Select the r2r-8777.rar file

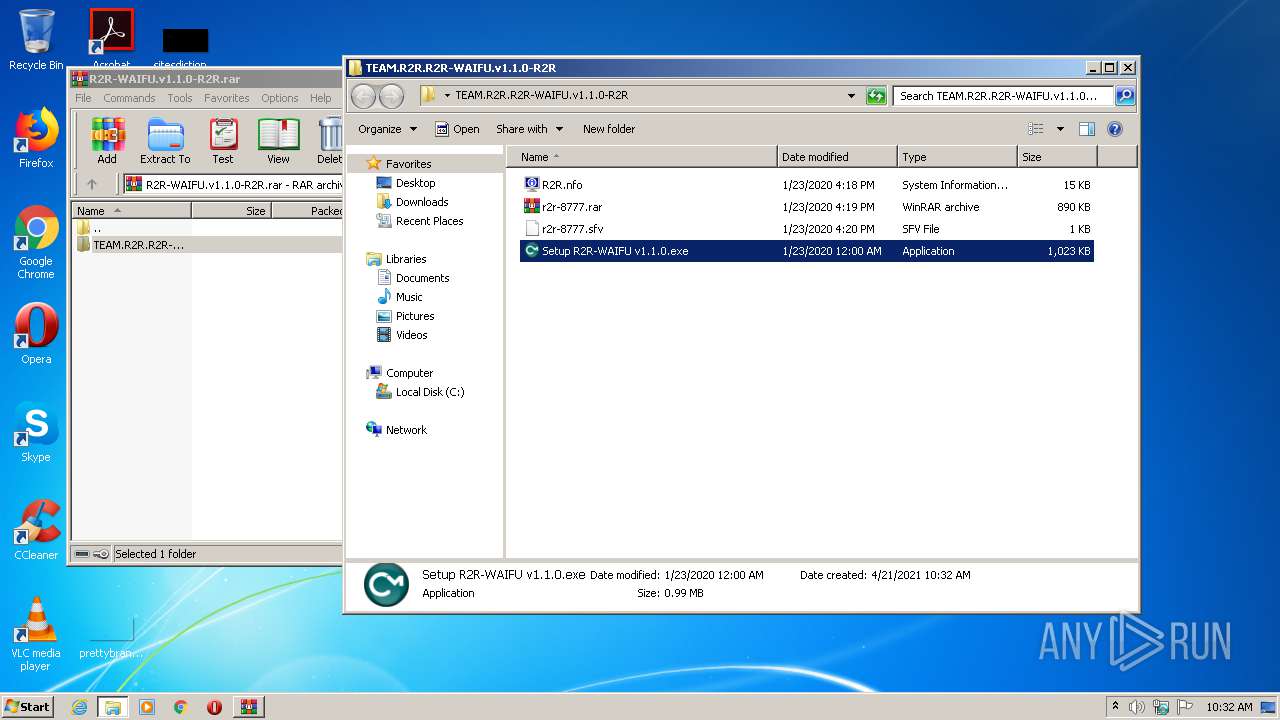coord(572,207)
